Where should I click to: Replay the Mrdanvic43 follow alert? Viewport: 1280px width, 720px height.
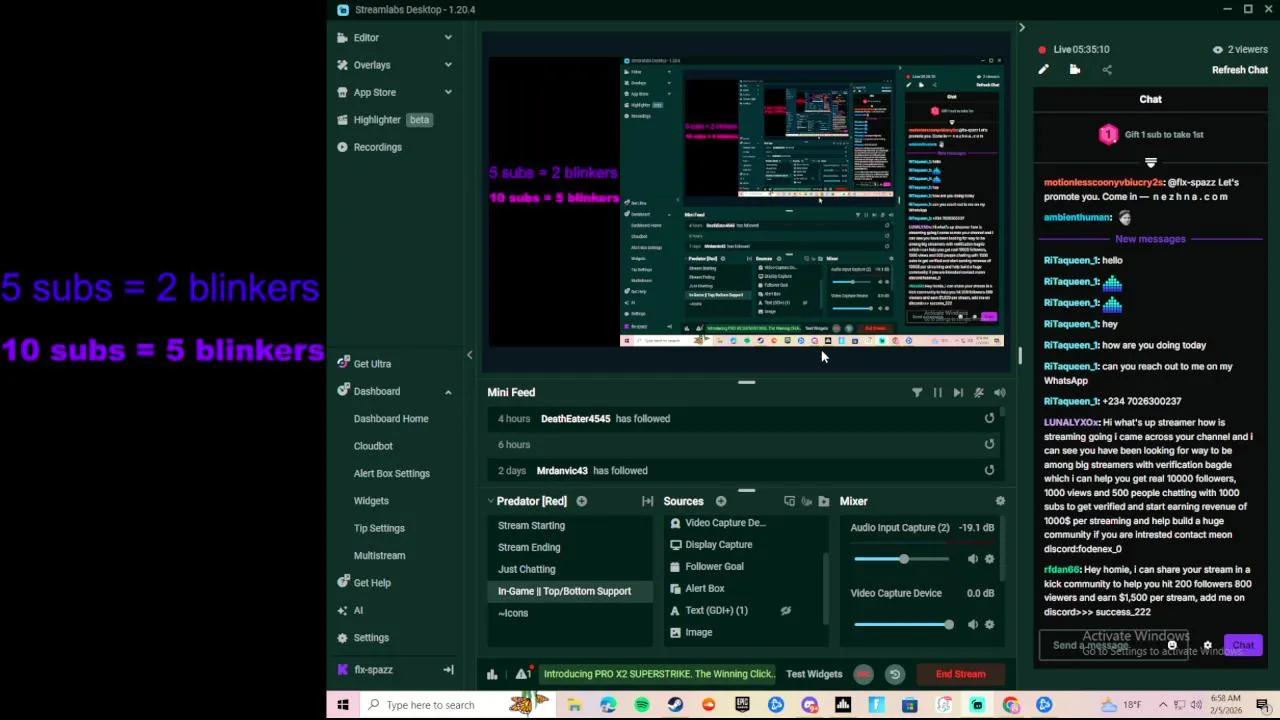989,471
